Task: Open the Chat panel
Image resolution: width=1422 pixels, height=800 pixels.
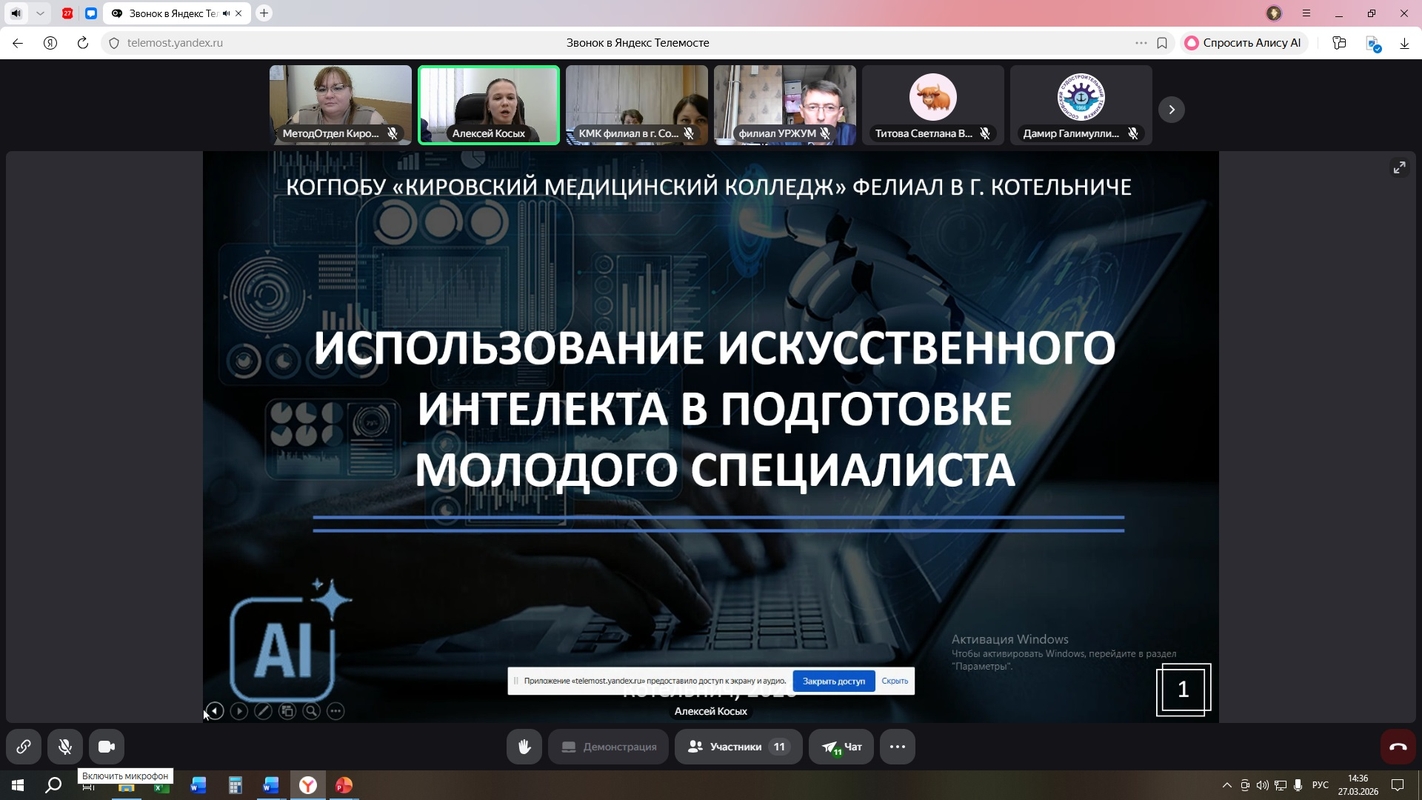Action: [x=842, y=747]
